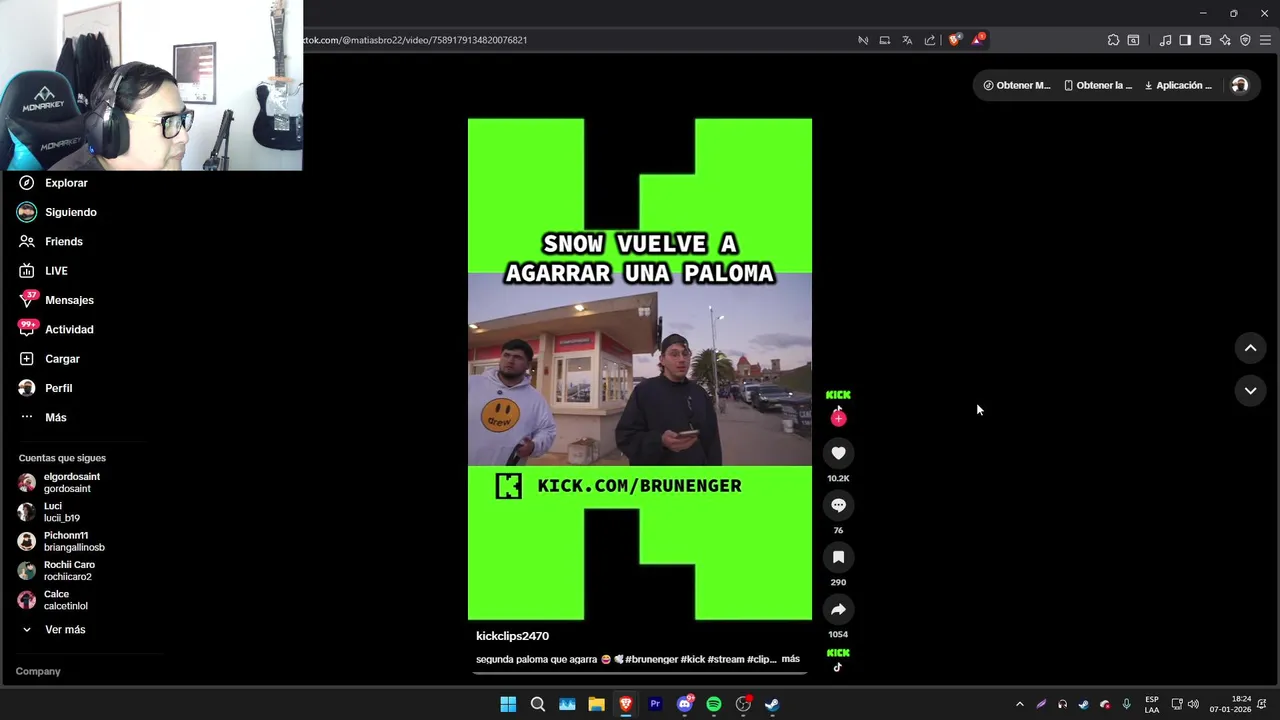Open the Brave Wallet icon
The width and height of the screenshot is (1280, 720).
click(1205, 40)
